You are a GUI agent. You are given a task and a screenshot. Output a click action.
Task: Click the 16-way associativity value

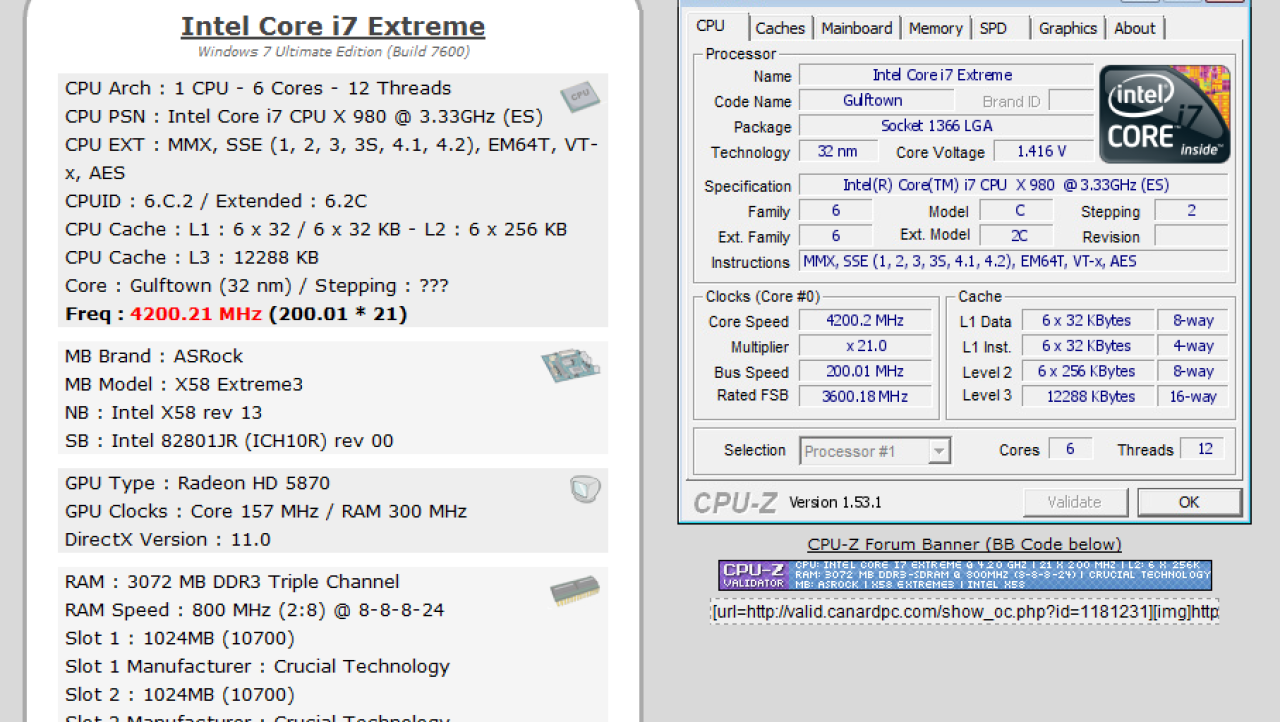[1193, 396]
